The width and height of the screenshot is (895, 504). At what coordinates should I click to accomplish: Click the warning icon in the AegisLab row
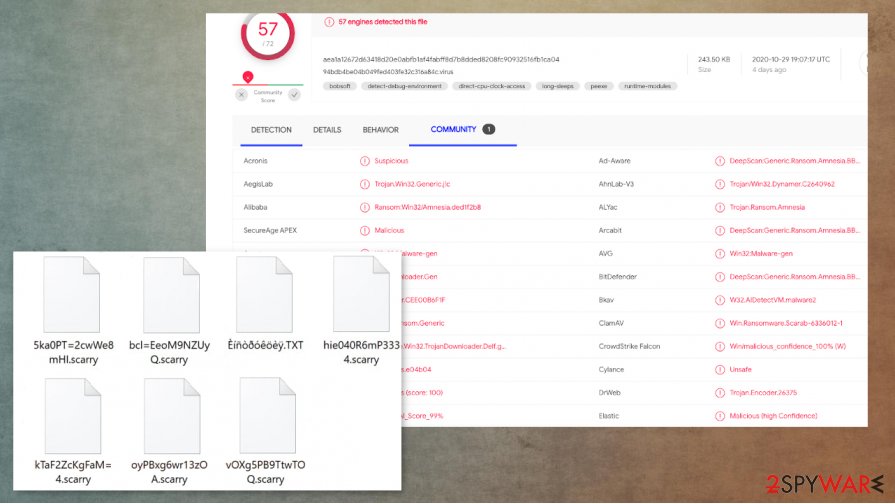(365, 184)
